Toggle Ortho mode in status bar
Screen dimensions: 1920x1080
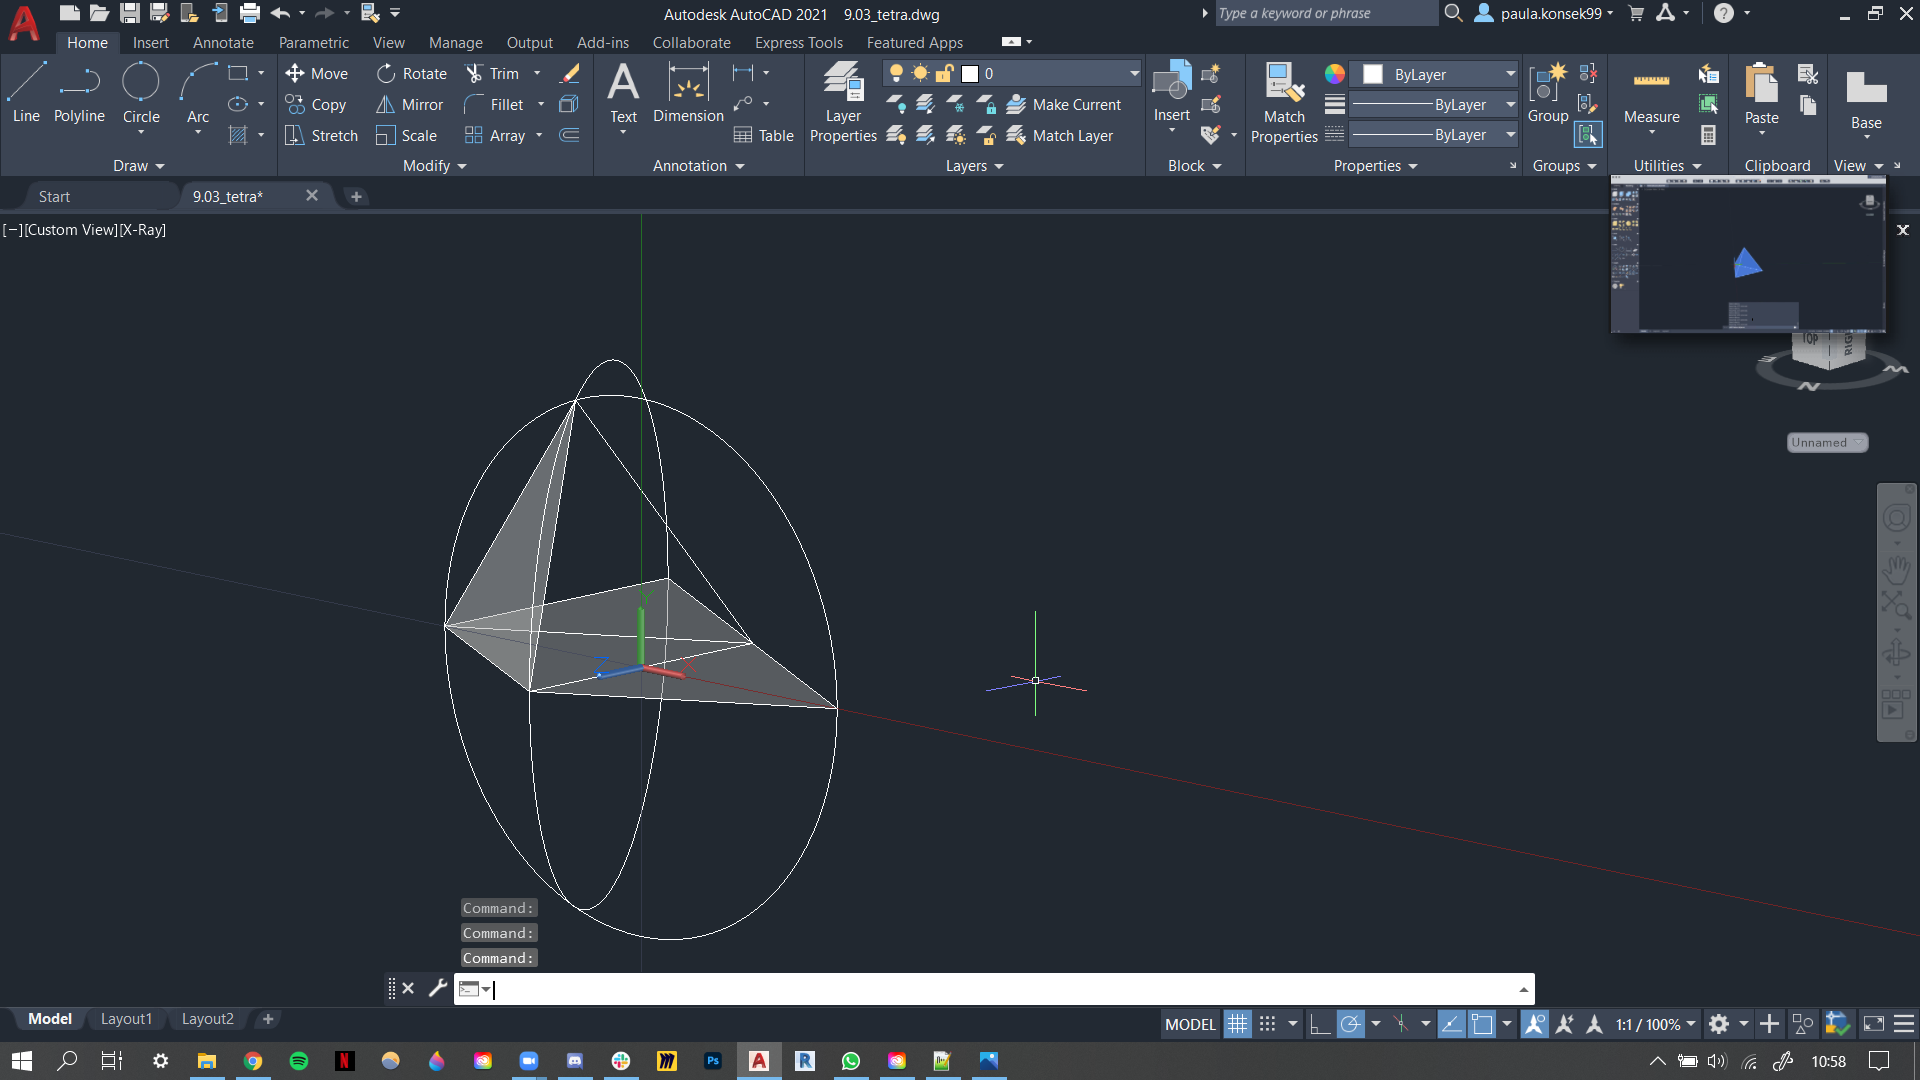point(1319,1024)
